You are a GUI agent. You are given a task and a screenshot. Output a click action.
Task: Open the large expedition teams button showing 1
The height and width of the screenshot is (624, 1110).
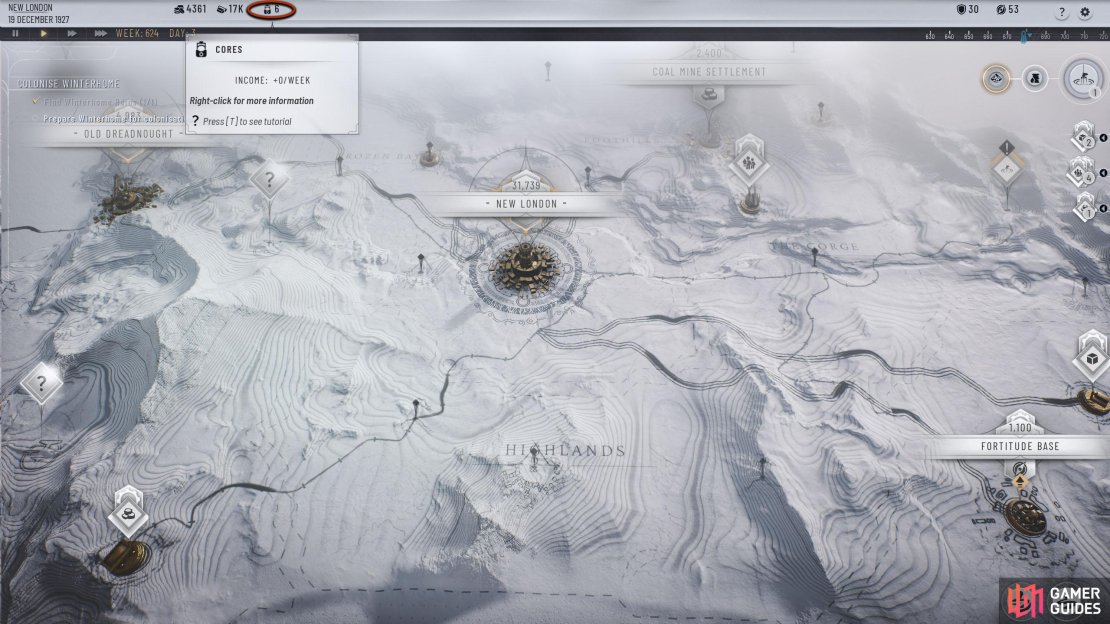pos(1083,79)
